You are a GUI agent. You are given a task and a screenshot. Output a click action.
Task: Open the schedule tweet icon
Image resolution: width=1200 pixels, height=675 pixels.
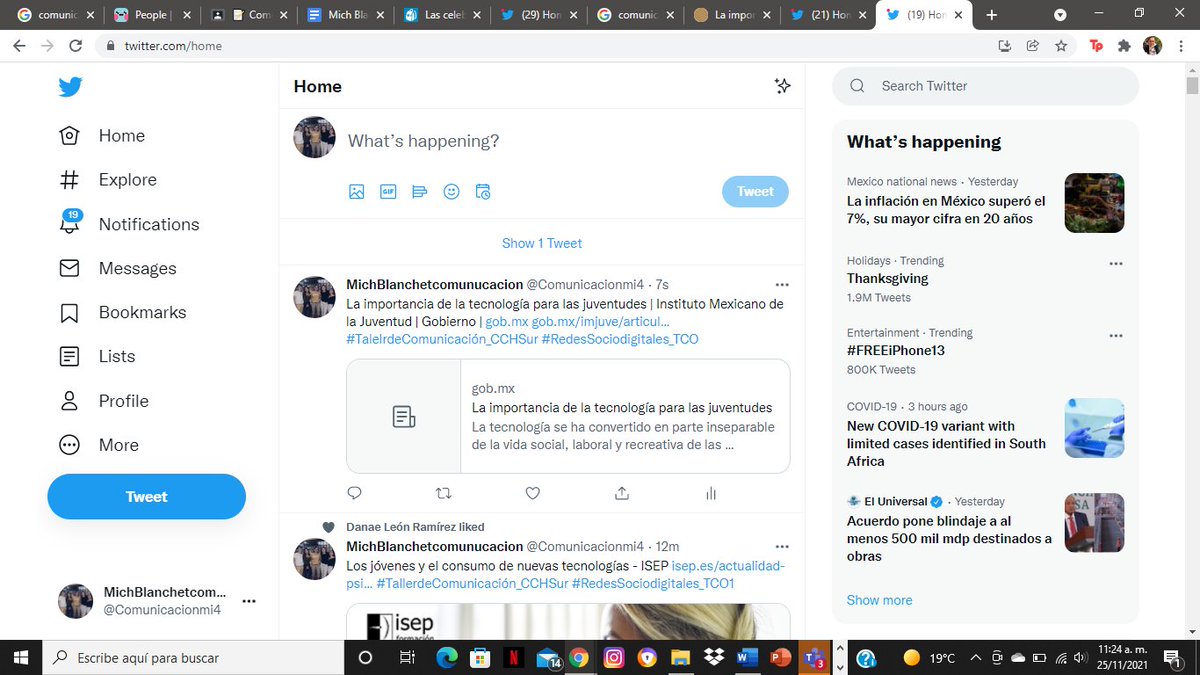[x=483, y=192]
